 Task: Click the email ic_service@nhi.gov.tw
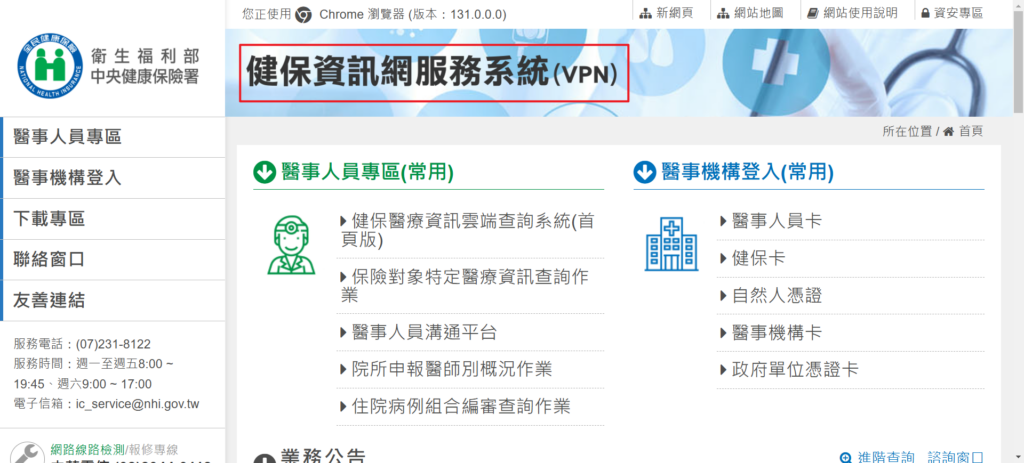point(138,404)
